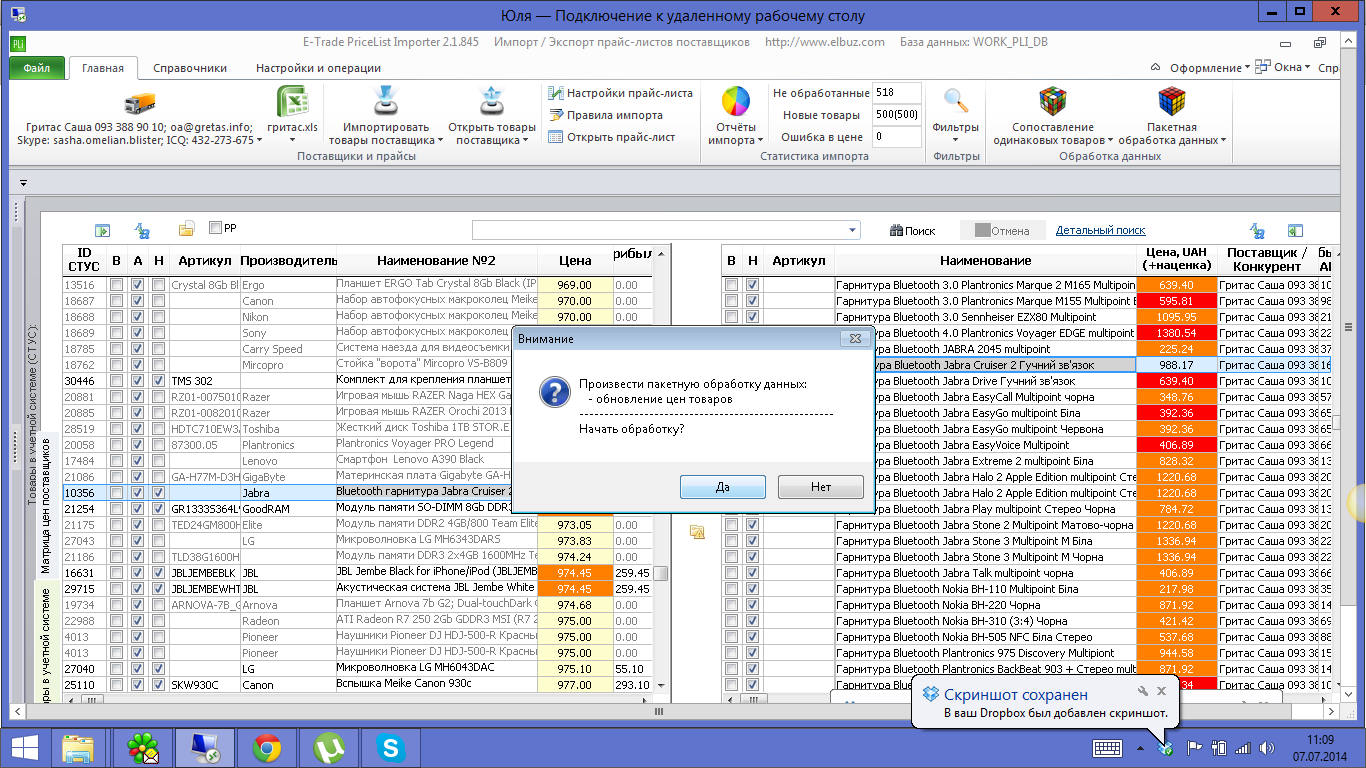Expand the supplier Гритас Саша dropdown

[261, 141]
